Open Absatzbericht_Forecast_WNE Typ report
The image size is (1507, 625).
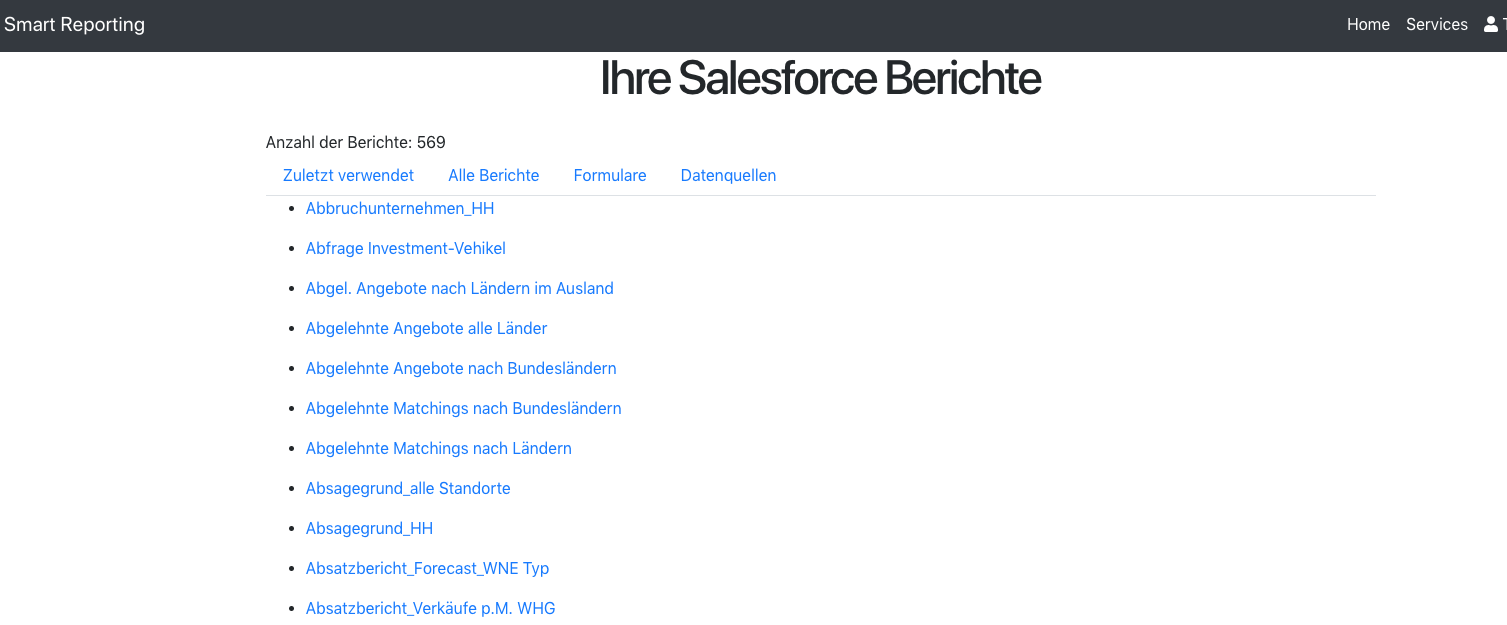pyautogui.click(x=428, y=568)
